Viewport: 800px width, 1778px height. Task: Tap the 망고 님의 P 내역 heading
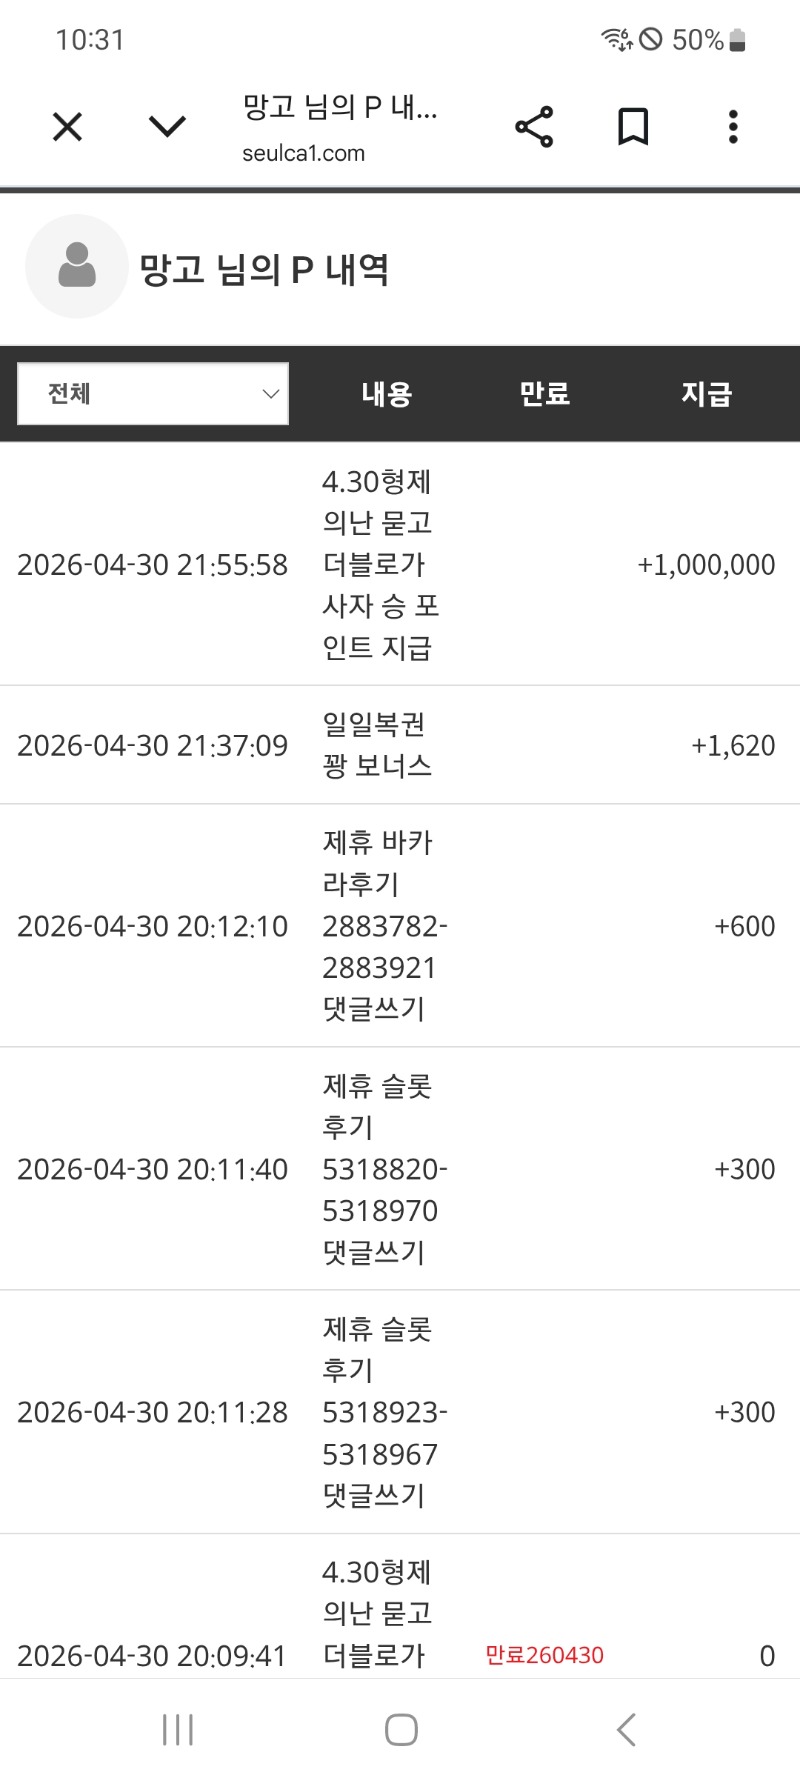pos(264,269)
